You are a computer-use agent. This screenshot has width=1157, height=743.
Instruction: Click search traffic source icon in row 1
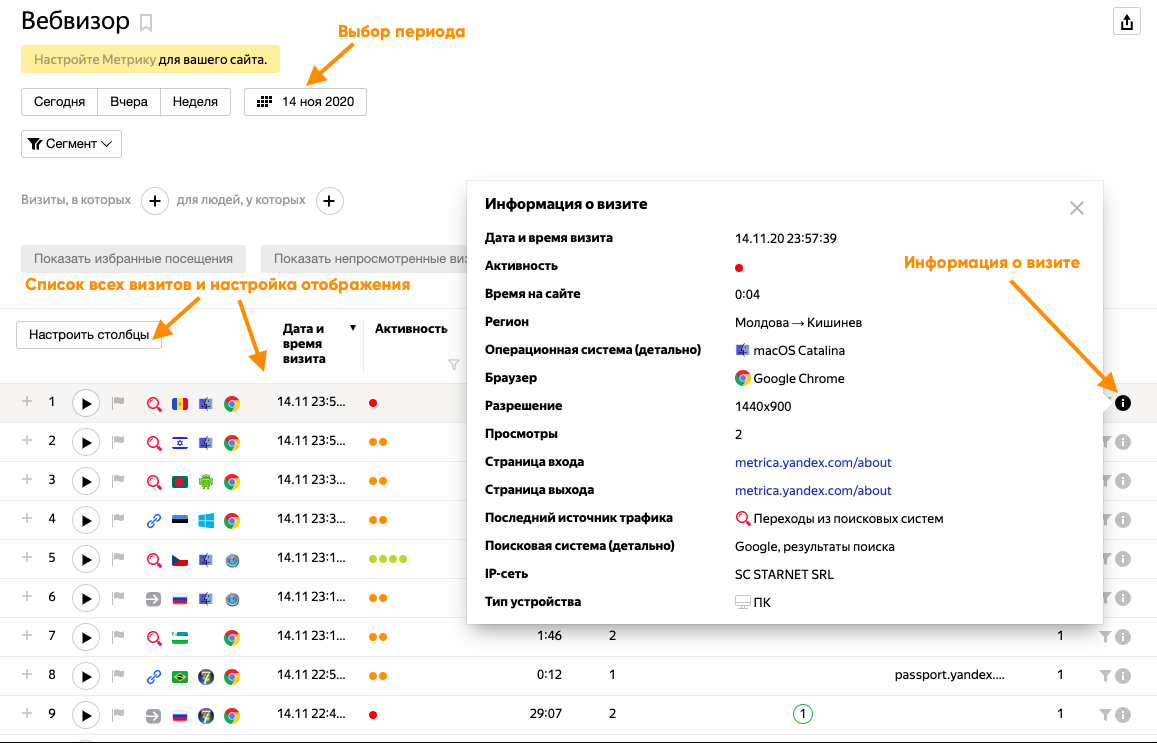coord(153,404)
